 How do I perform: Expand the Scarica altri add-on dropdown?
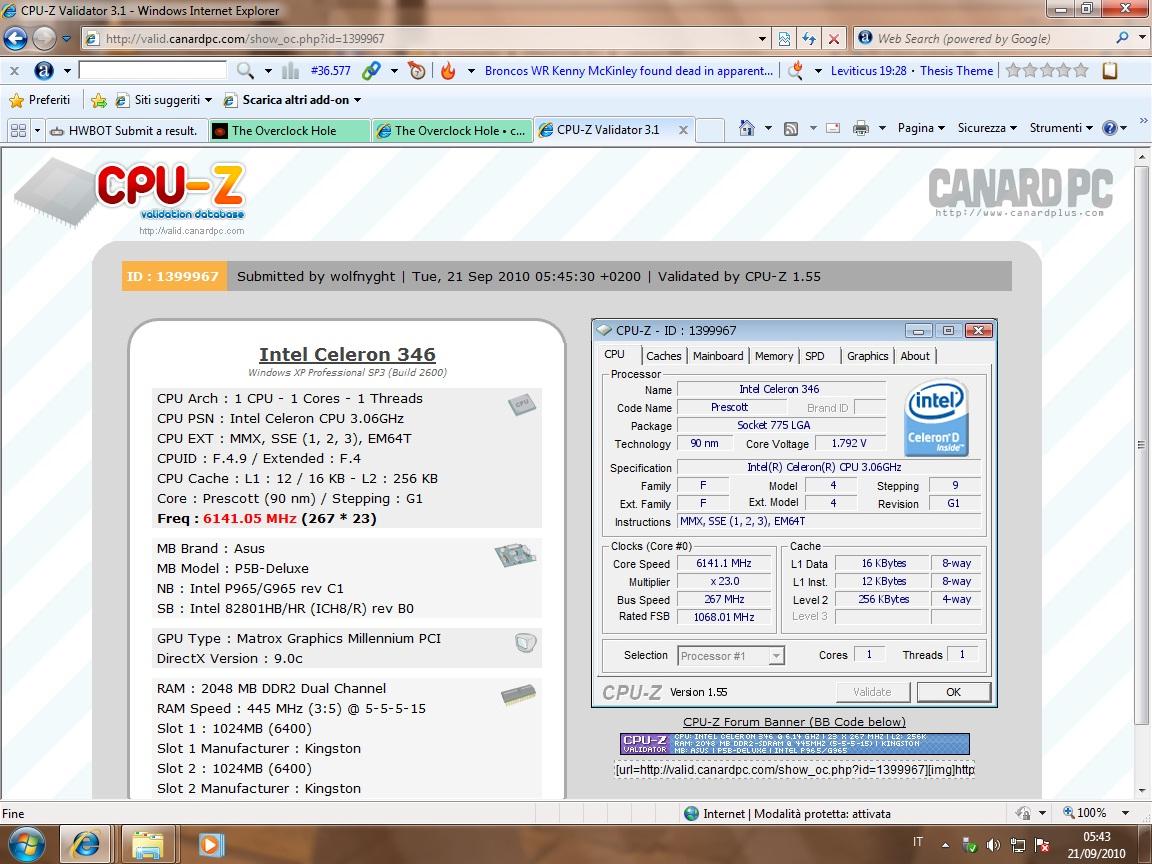[x=358, y=100]
